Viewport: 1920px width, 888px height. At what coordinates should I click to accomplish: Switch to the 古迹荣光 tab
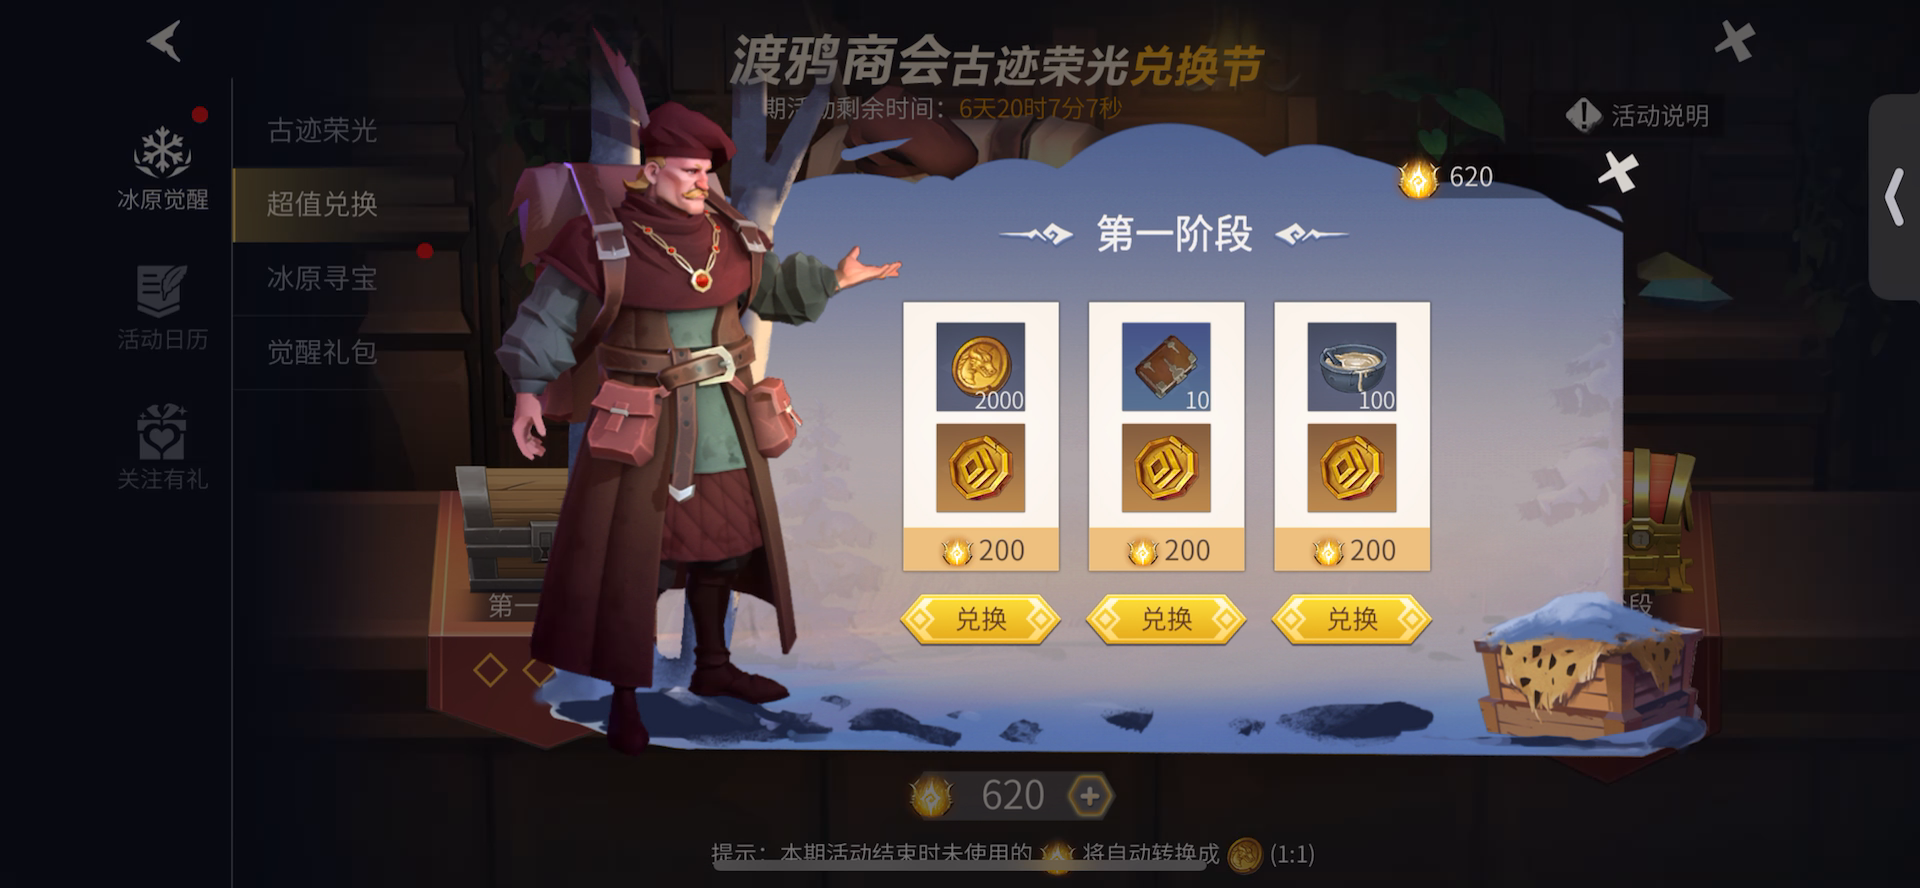[322, 130]
